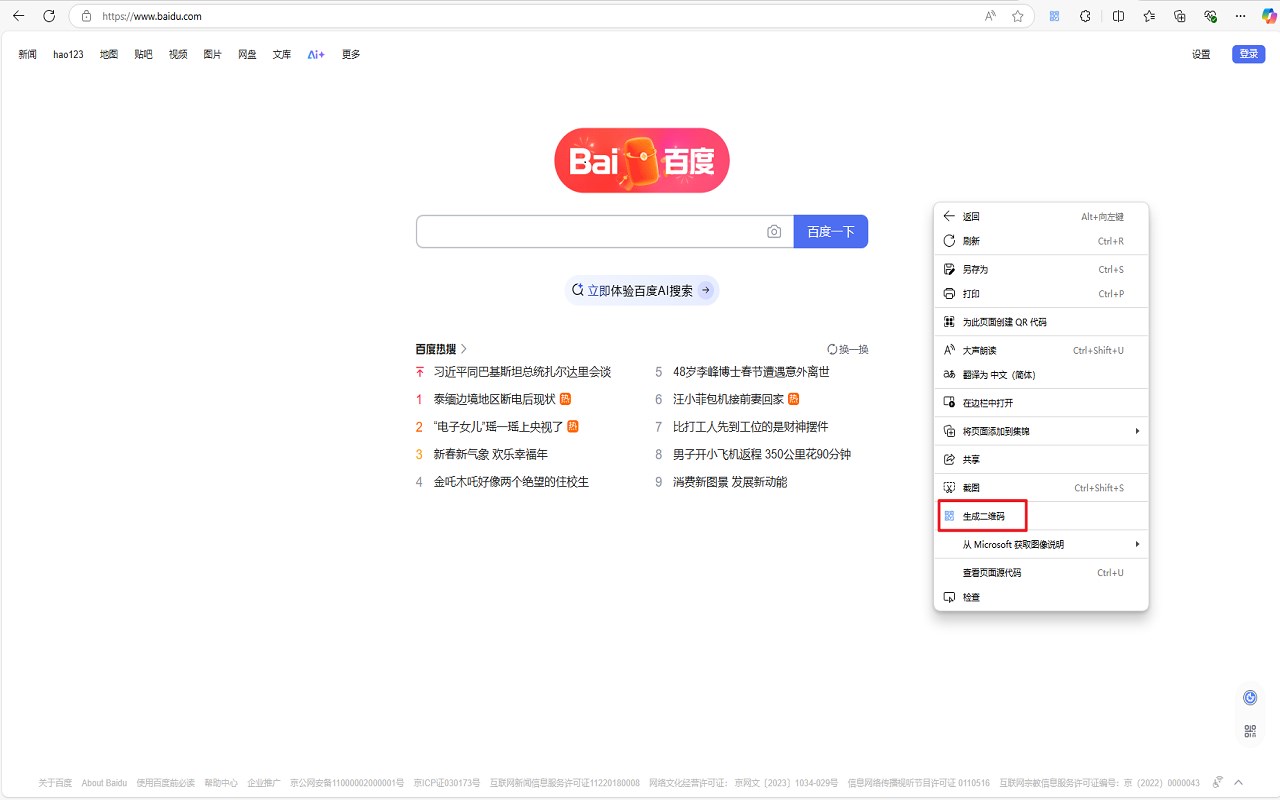Screen dimensions: 1280x800
Task: Open hot search 泰缅边境地区断电后现状
Action: pos(494,399)
